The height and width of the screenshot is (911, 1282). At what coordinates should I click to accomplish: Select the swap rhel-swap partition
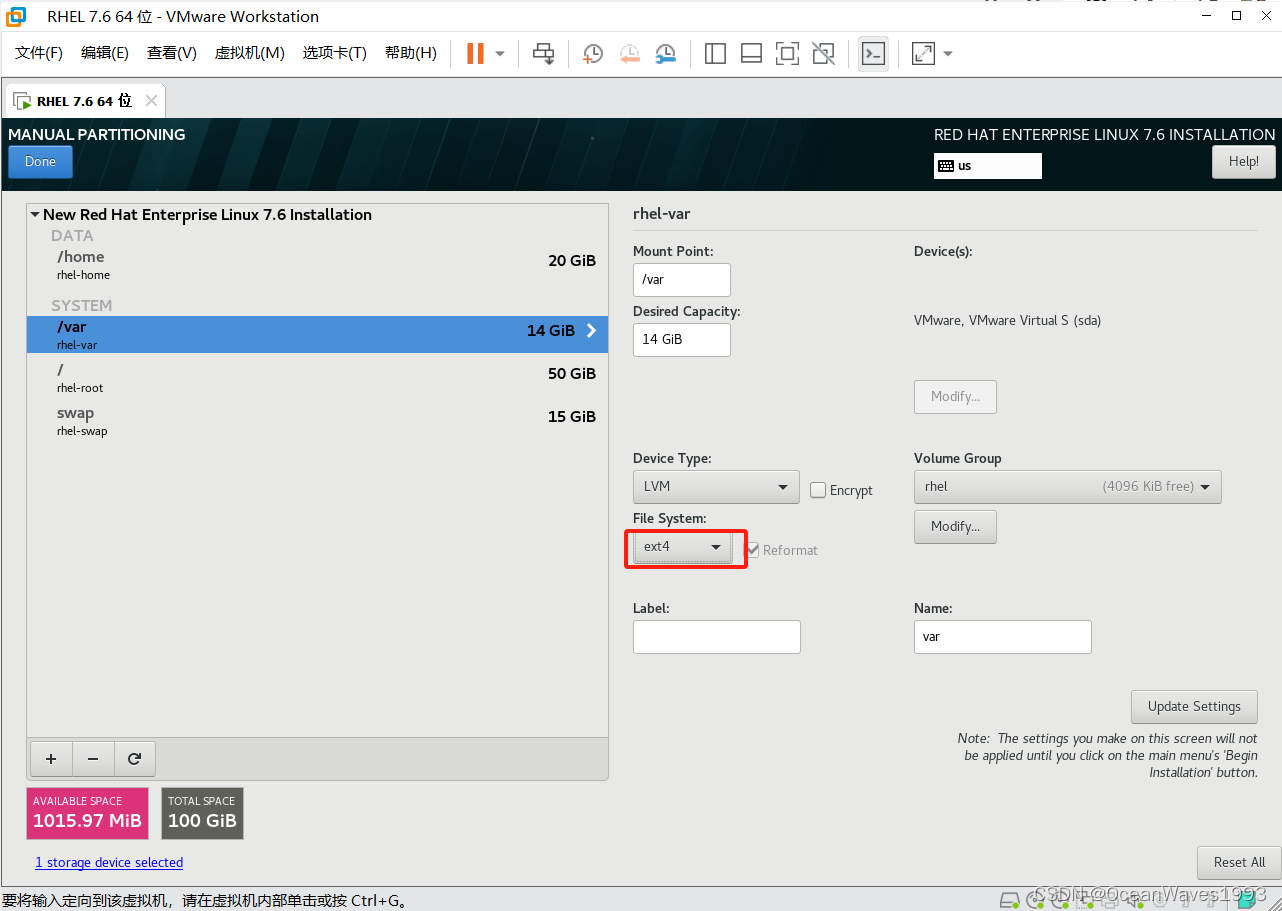[317, 421]
